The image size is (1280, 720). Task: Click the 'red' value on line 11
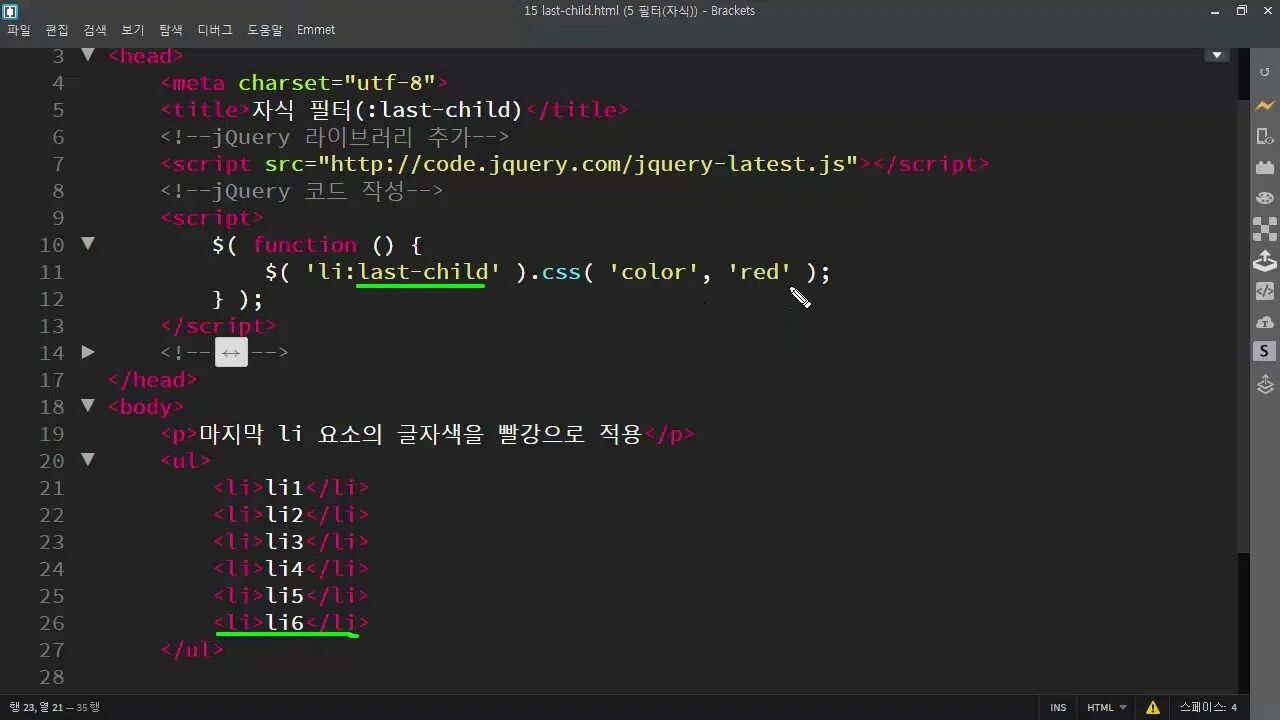tap(760, 272)
